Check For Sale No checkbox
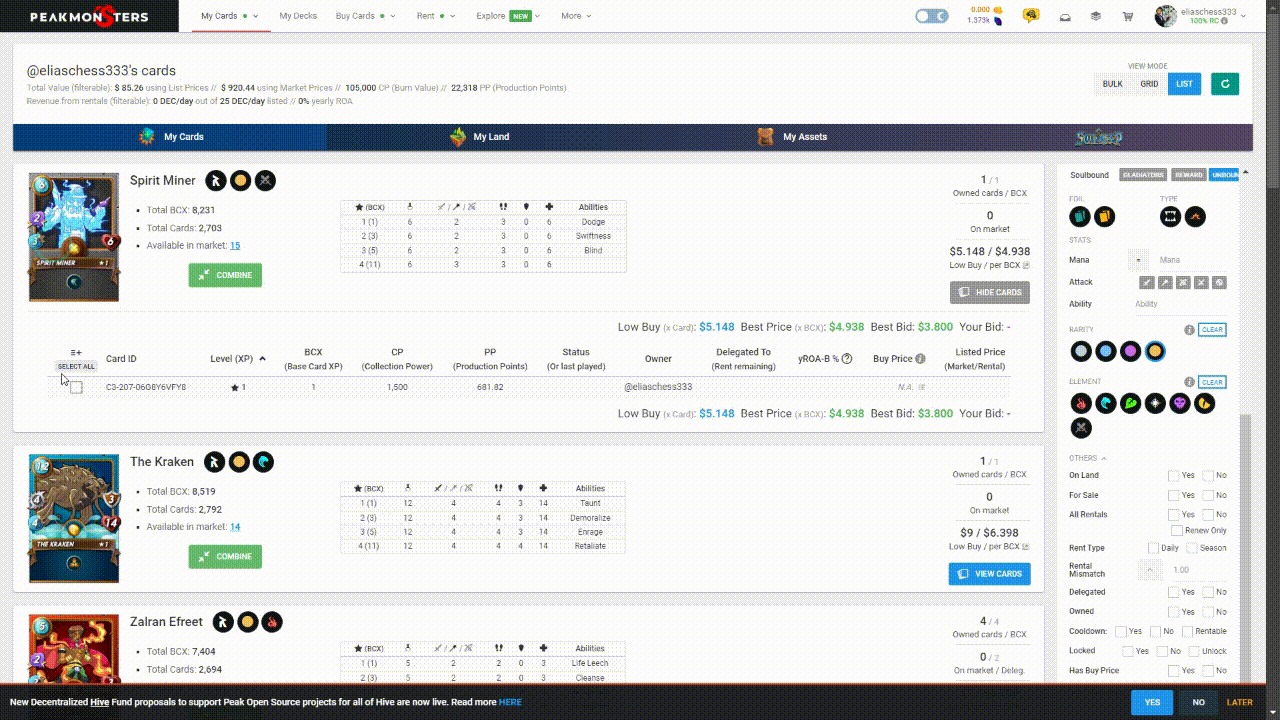Viewport: 1280px width, 720px height. pyautogui.click(x=1208, y=495)
